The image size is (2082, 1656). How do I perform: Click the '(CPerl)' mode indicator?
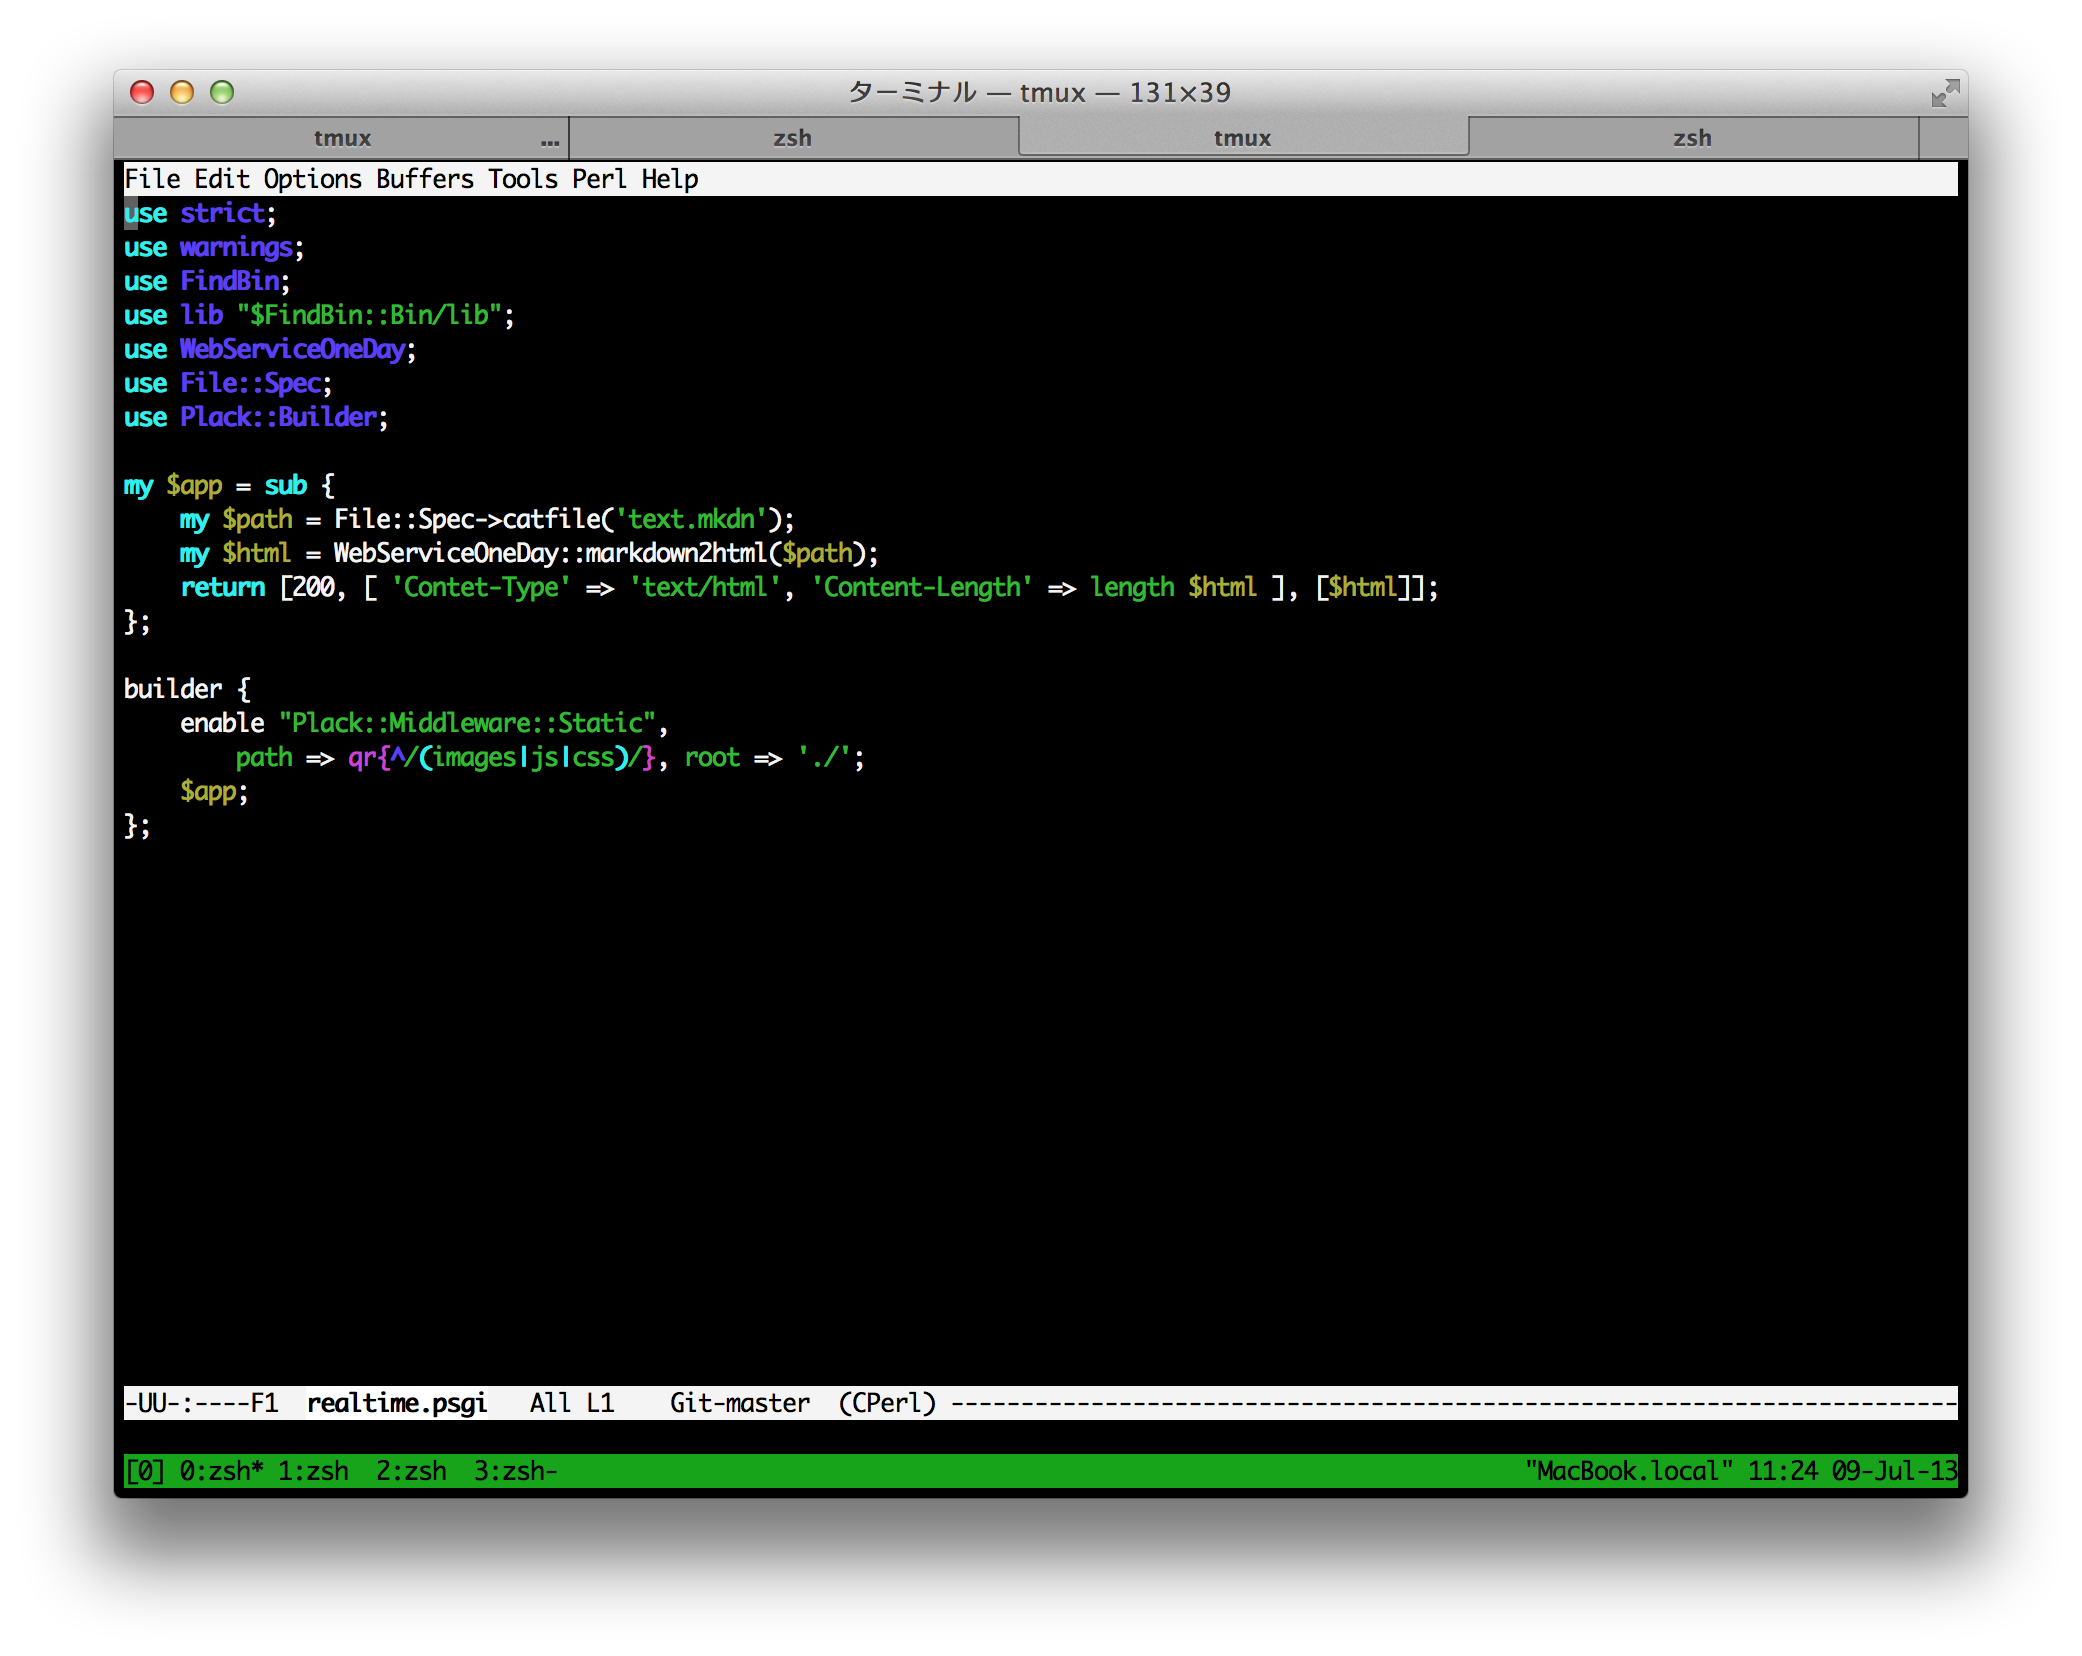point(887,1403)
